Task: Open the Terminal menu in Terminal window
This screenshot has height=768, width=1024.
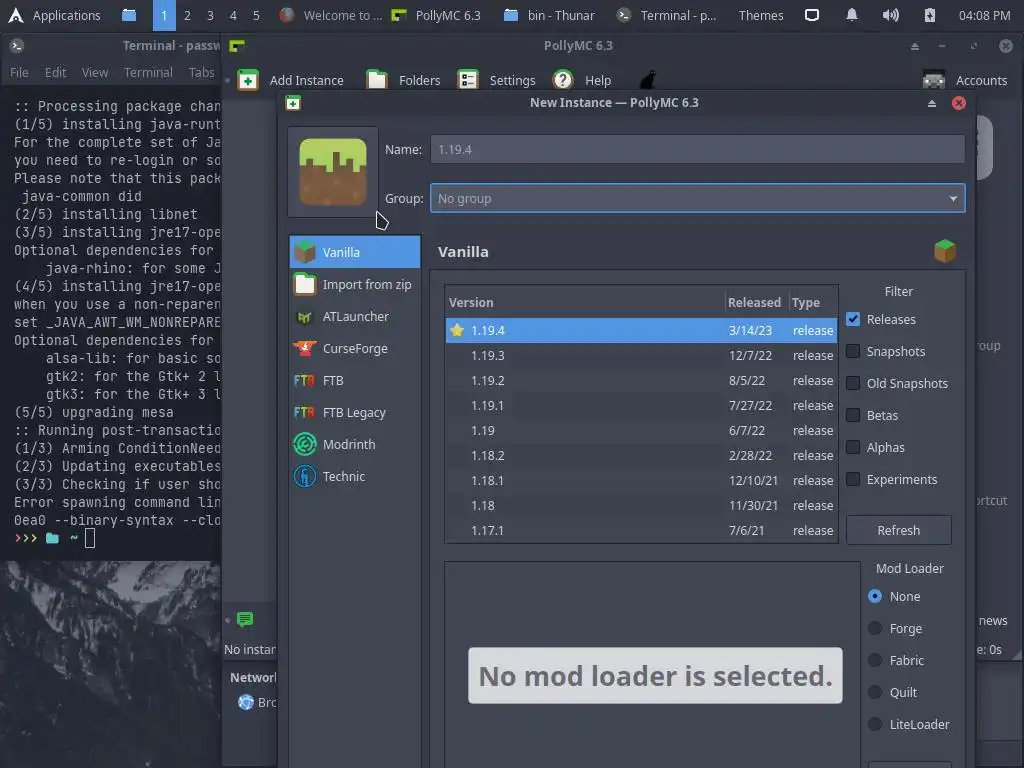Action: [x=148, y=72]
